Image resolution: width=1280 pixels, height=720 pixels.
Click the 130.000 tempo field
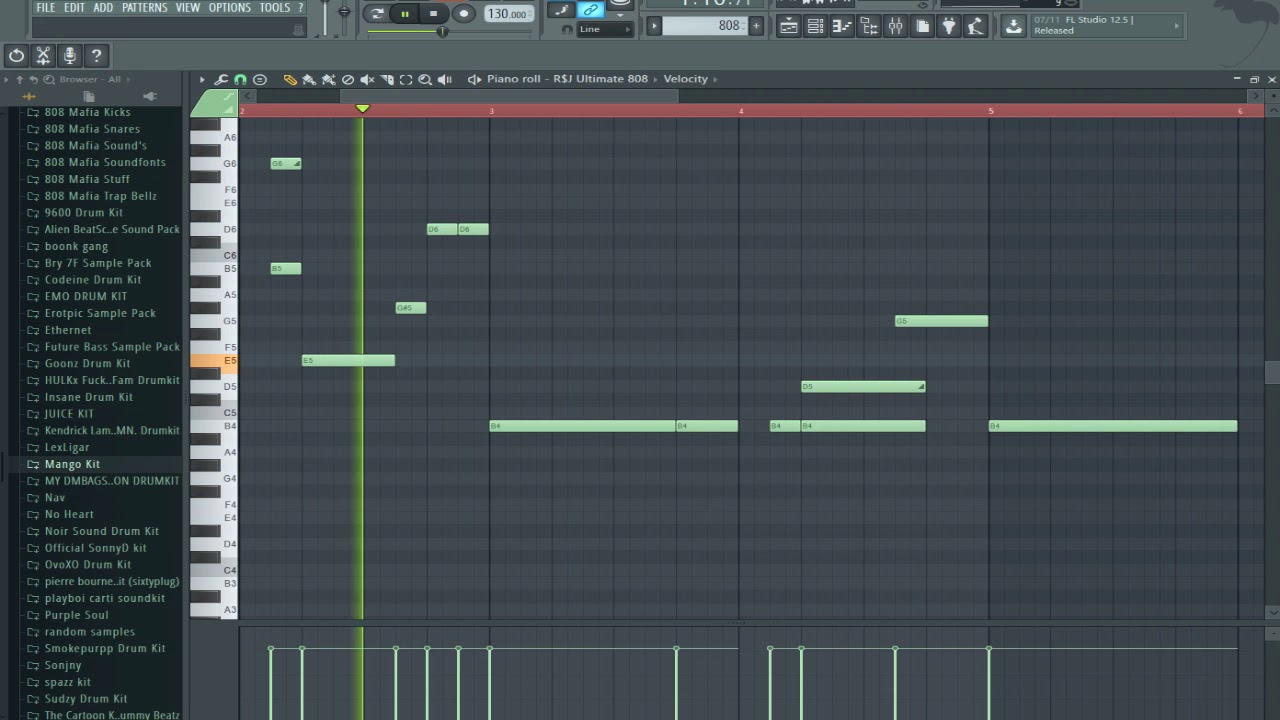[508, 14]
